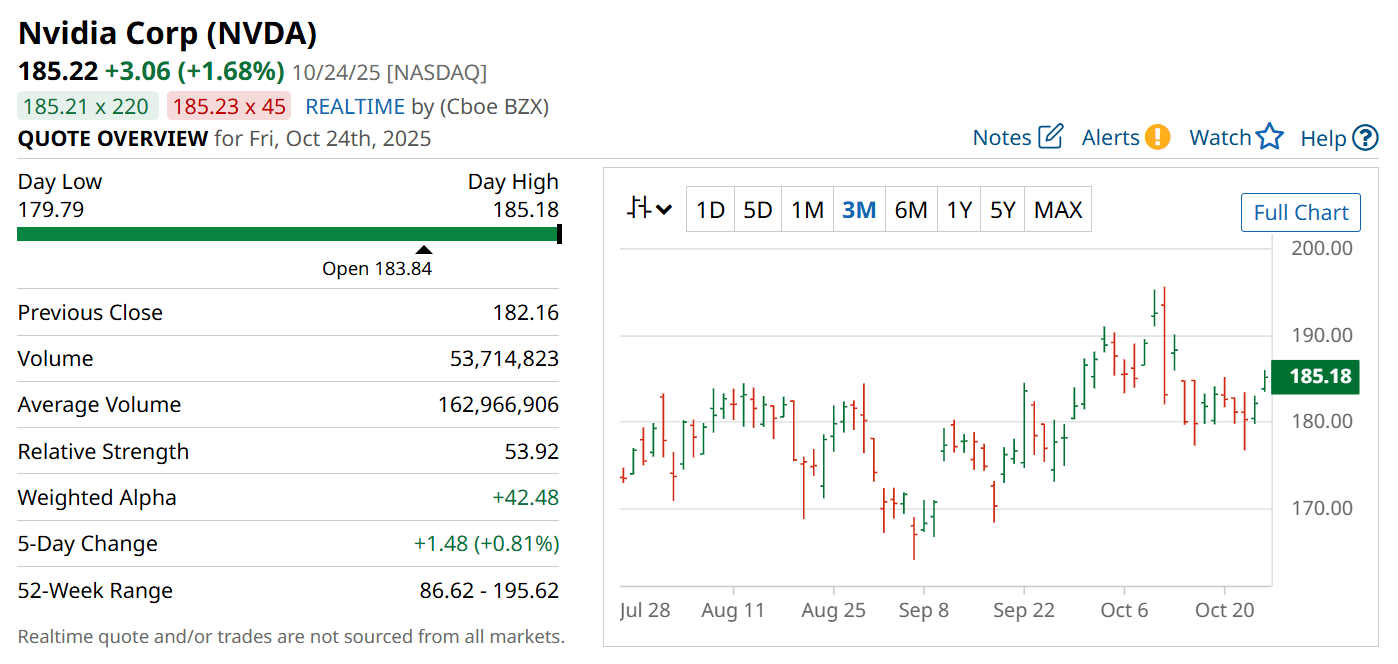
Task: Select the 5D chart period
Action: point(758,210)
